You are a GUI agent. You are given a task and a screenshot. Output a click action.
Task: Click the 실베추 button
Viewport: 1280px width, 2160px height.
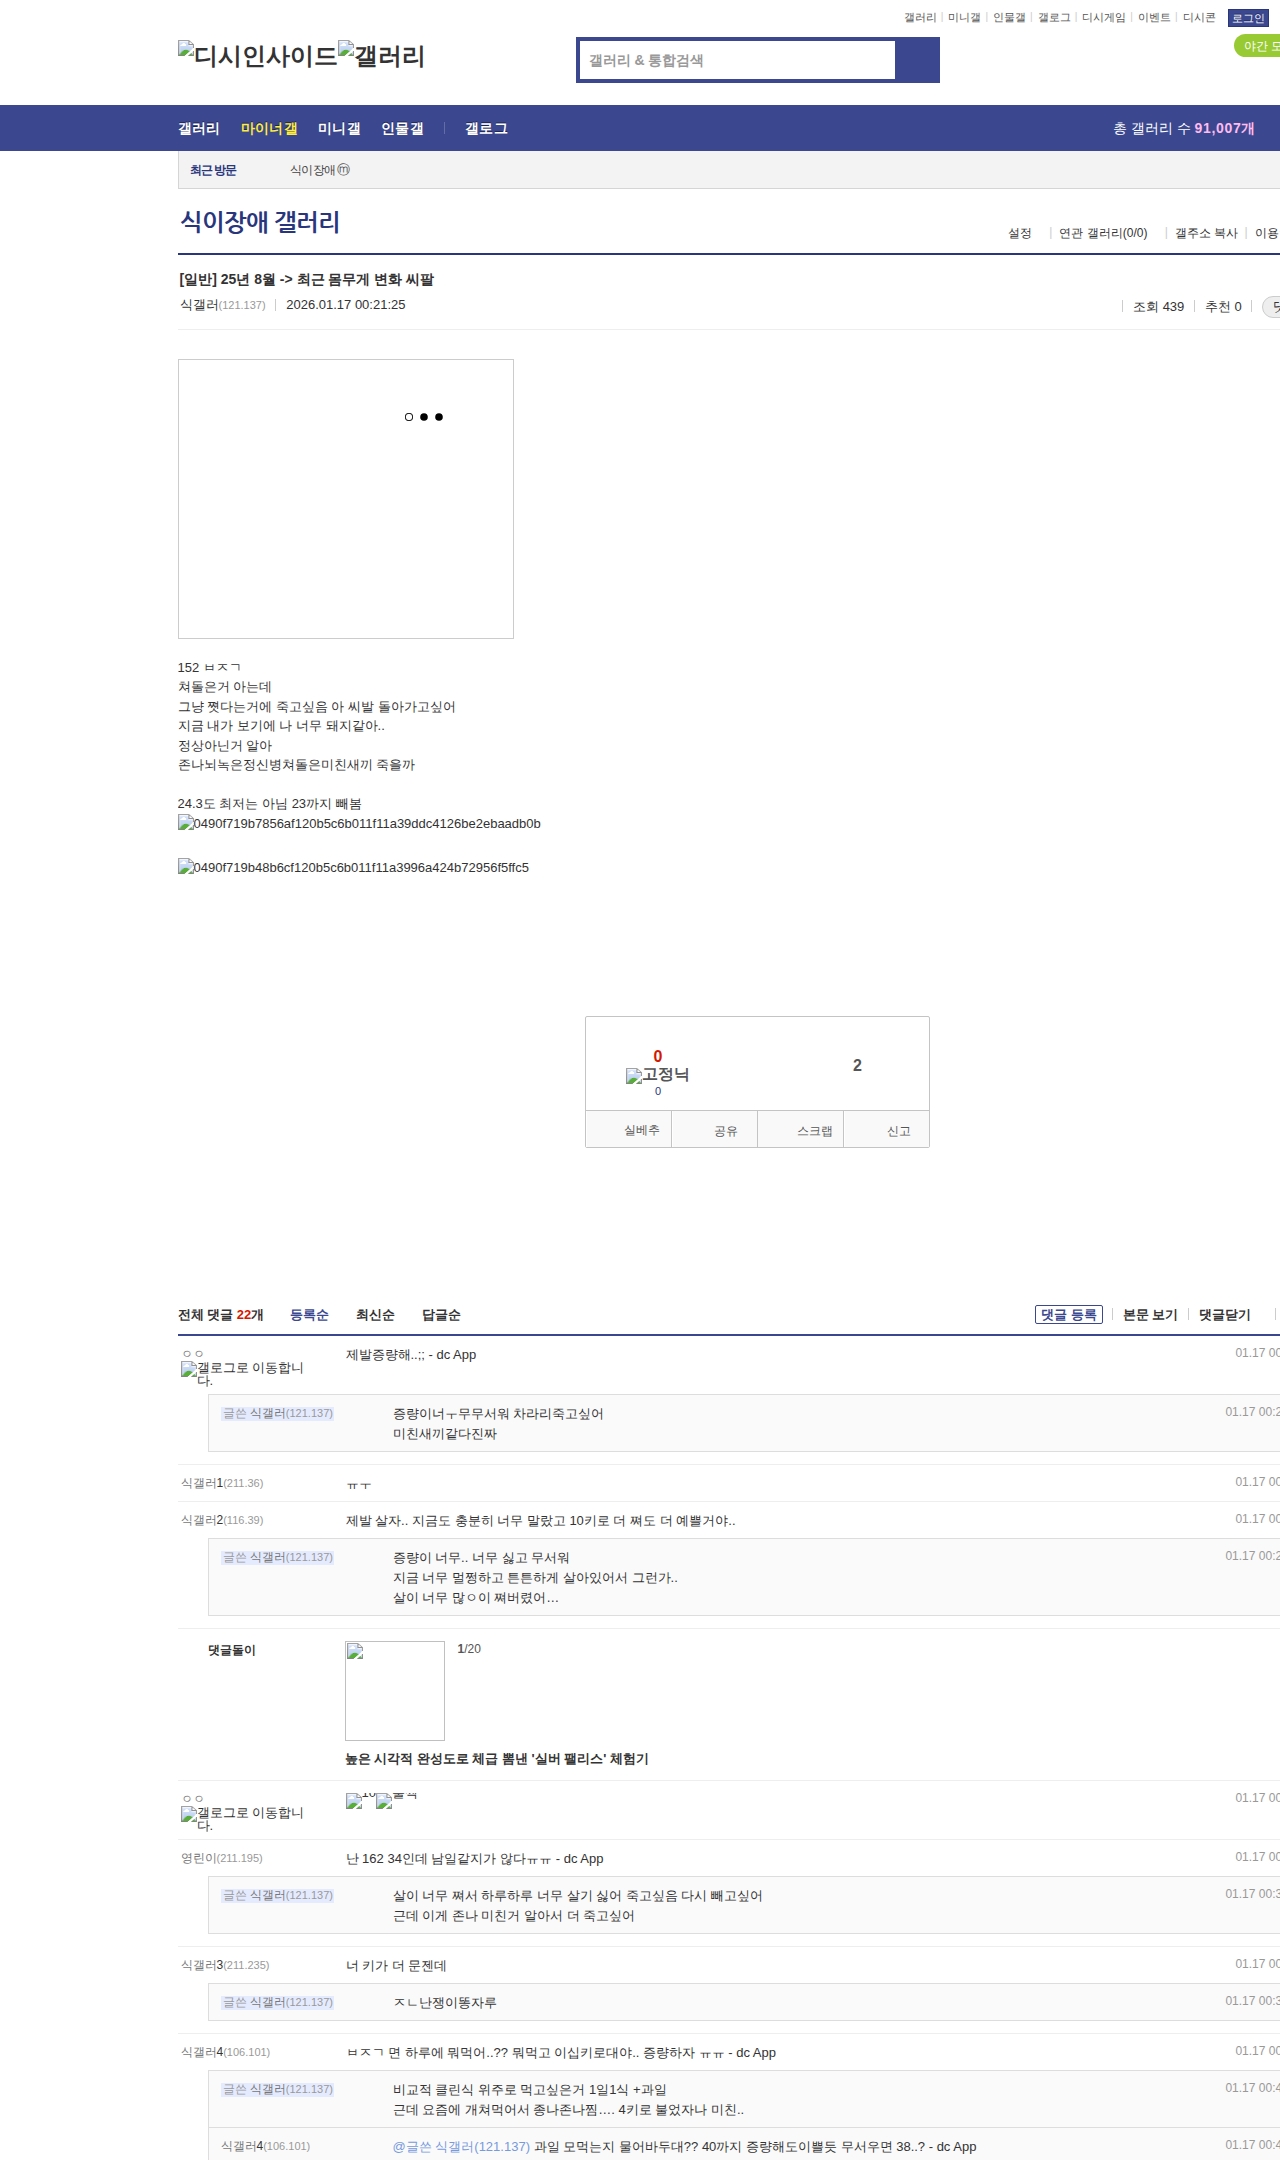tap(628, 1130)
